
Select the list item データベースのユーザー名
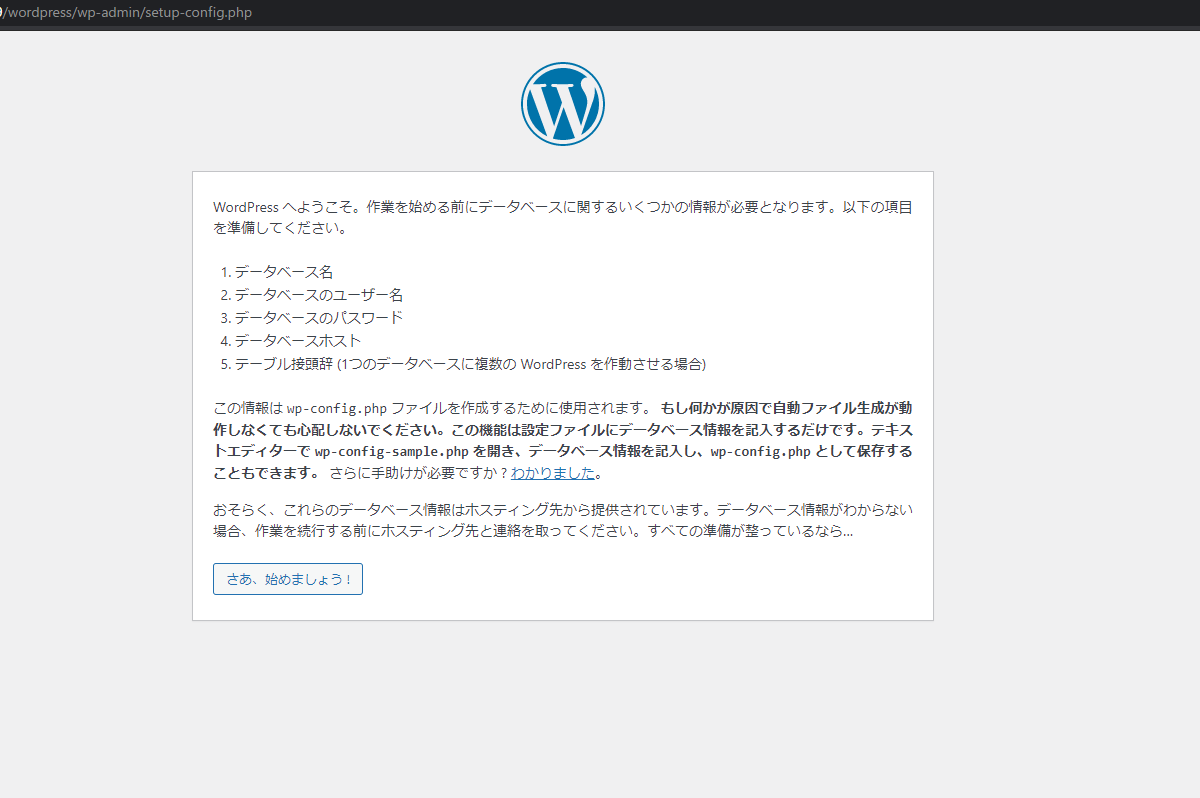coord(319,295)
